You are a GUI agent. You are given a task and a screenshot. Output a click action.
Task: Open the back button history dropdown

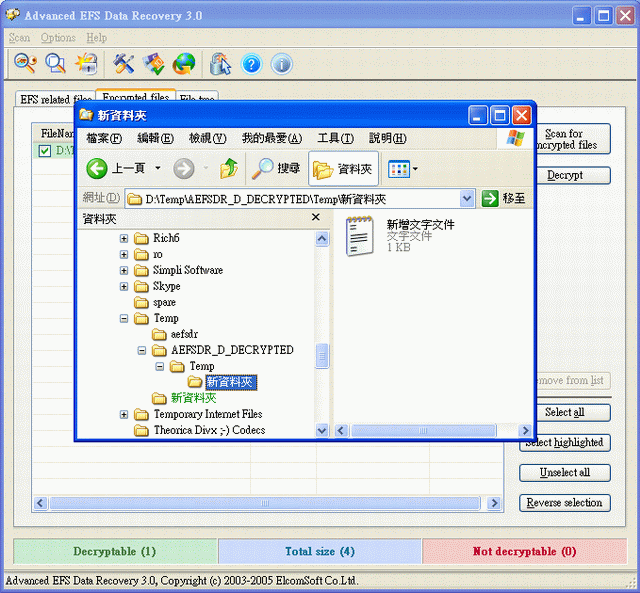158,168
